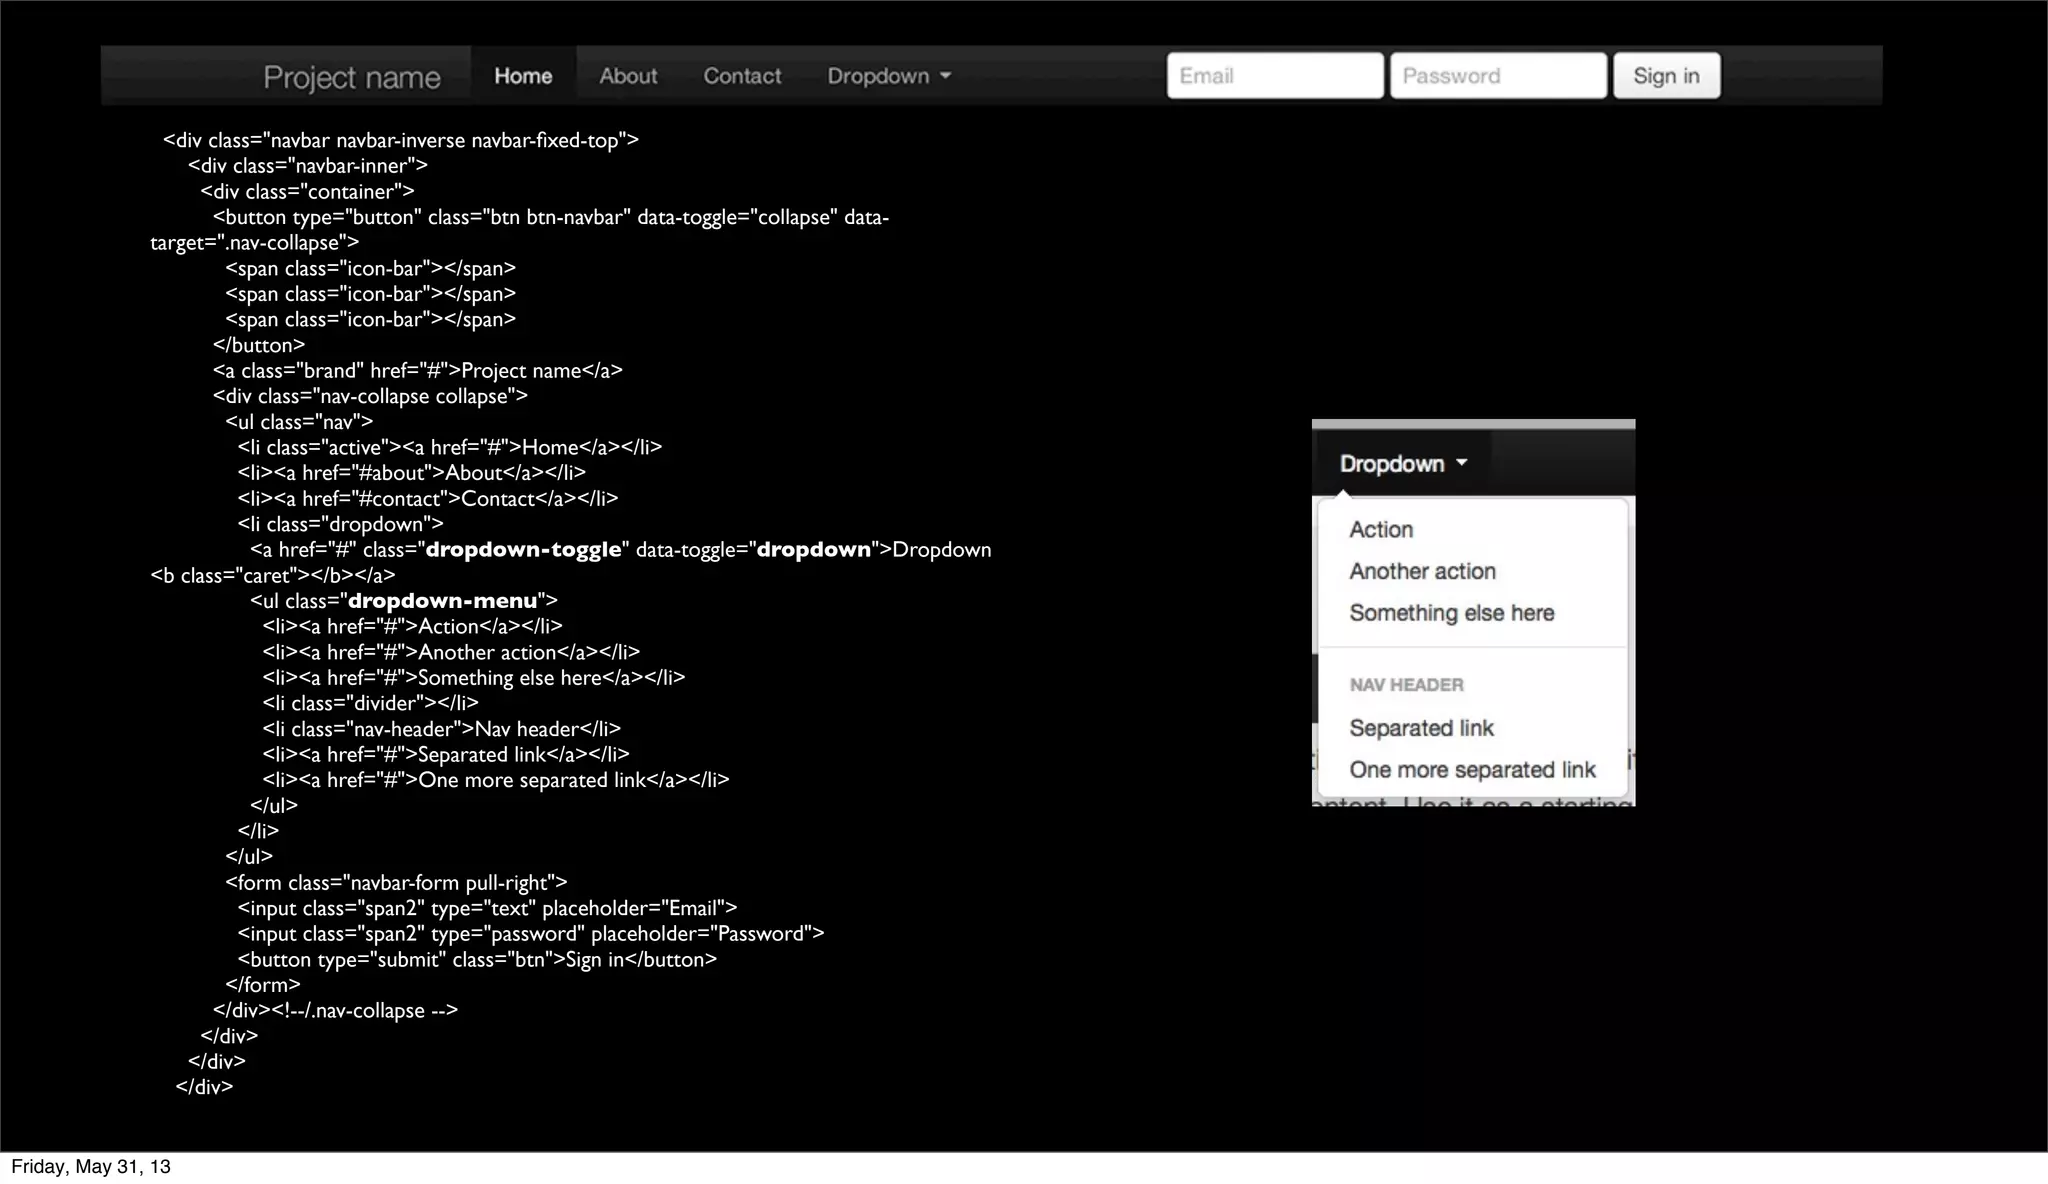Click the b class="caret" code line
The width and height of the screenshot is (2048, 1184).
273,576
